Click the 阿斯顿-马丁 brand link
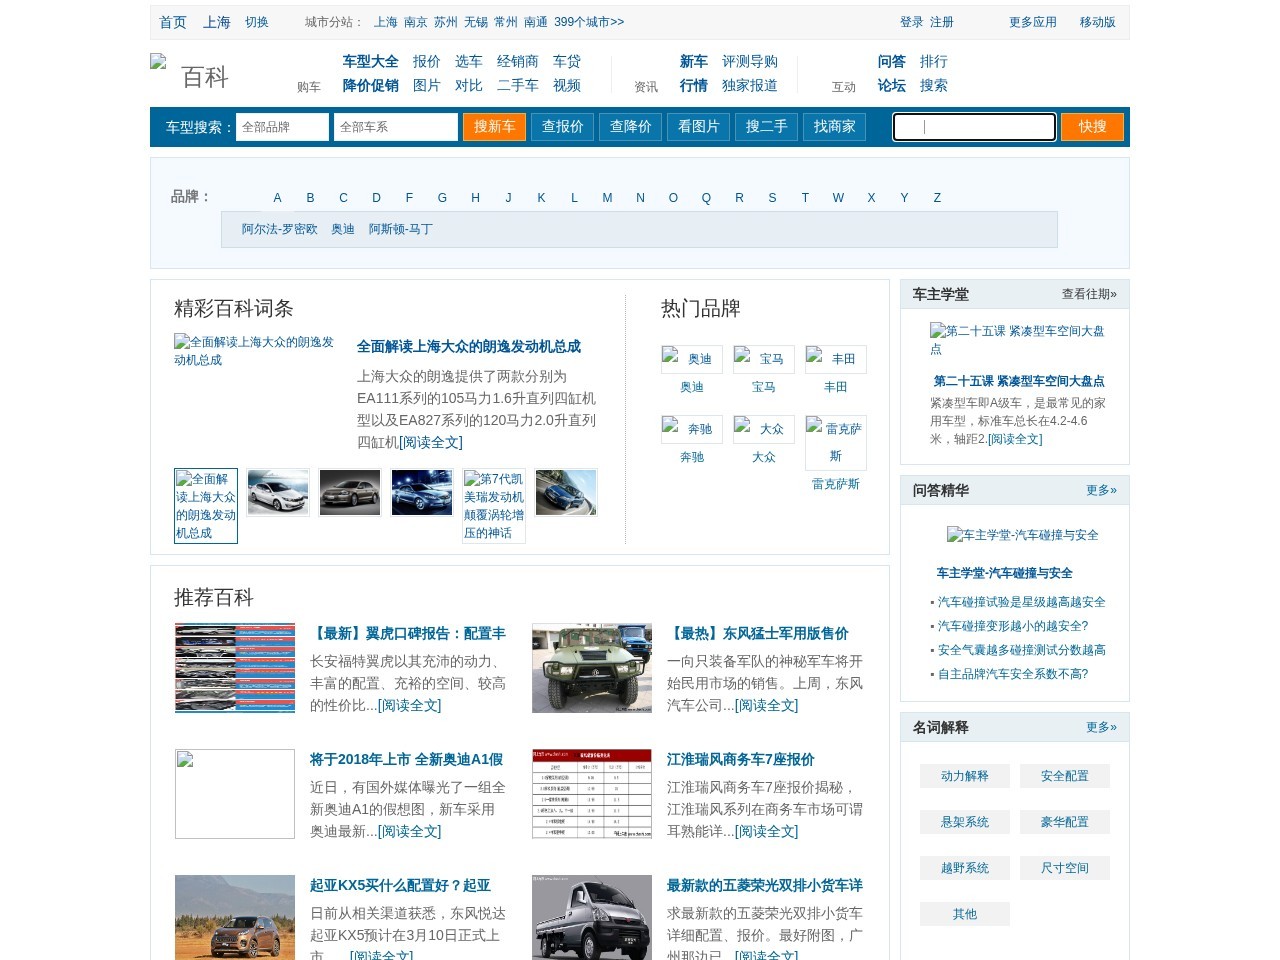 pos(400,229)
